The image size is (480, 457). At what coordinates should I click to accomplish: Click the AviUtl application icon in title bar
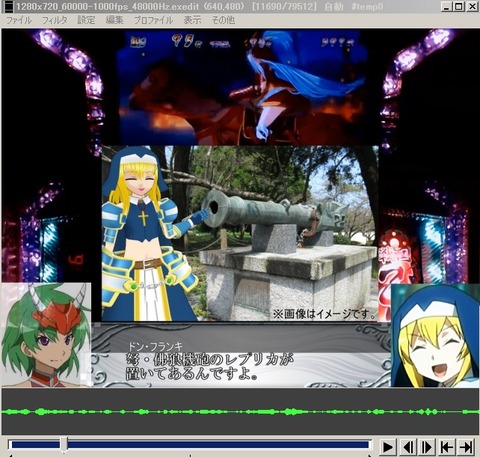point(8,6)
